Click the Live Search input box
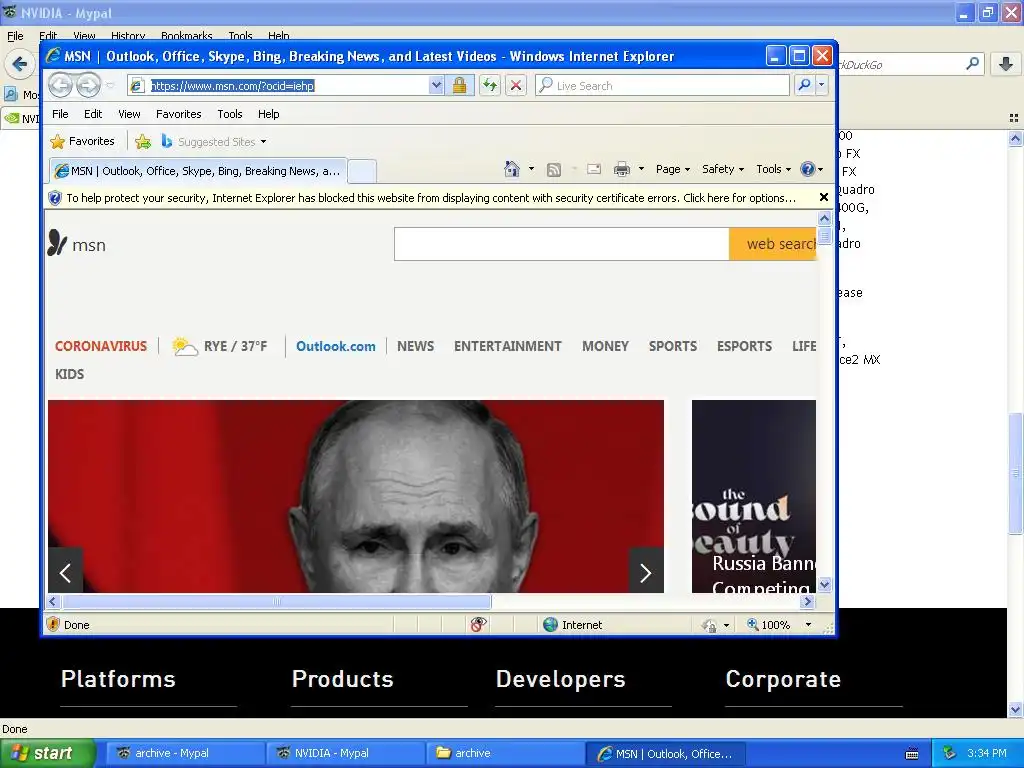The image size is (1024, 768). tap(662, 85)
